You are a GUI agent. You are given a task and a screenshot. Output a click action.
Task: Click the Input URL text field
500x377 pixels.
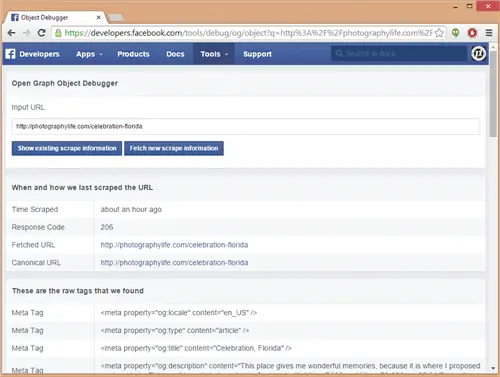(246, 126)
